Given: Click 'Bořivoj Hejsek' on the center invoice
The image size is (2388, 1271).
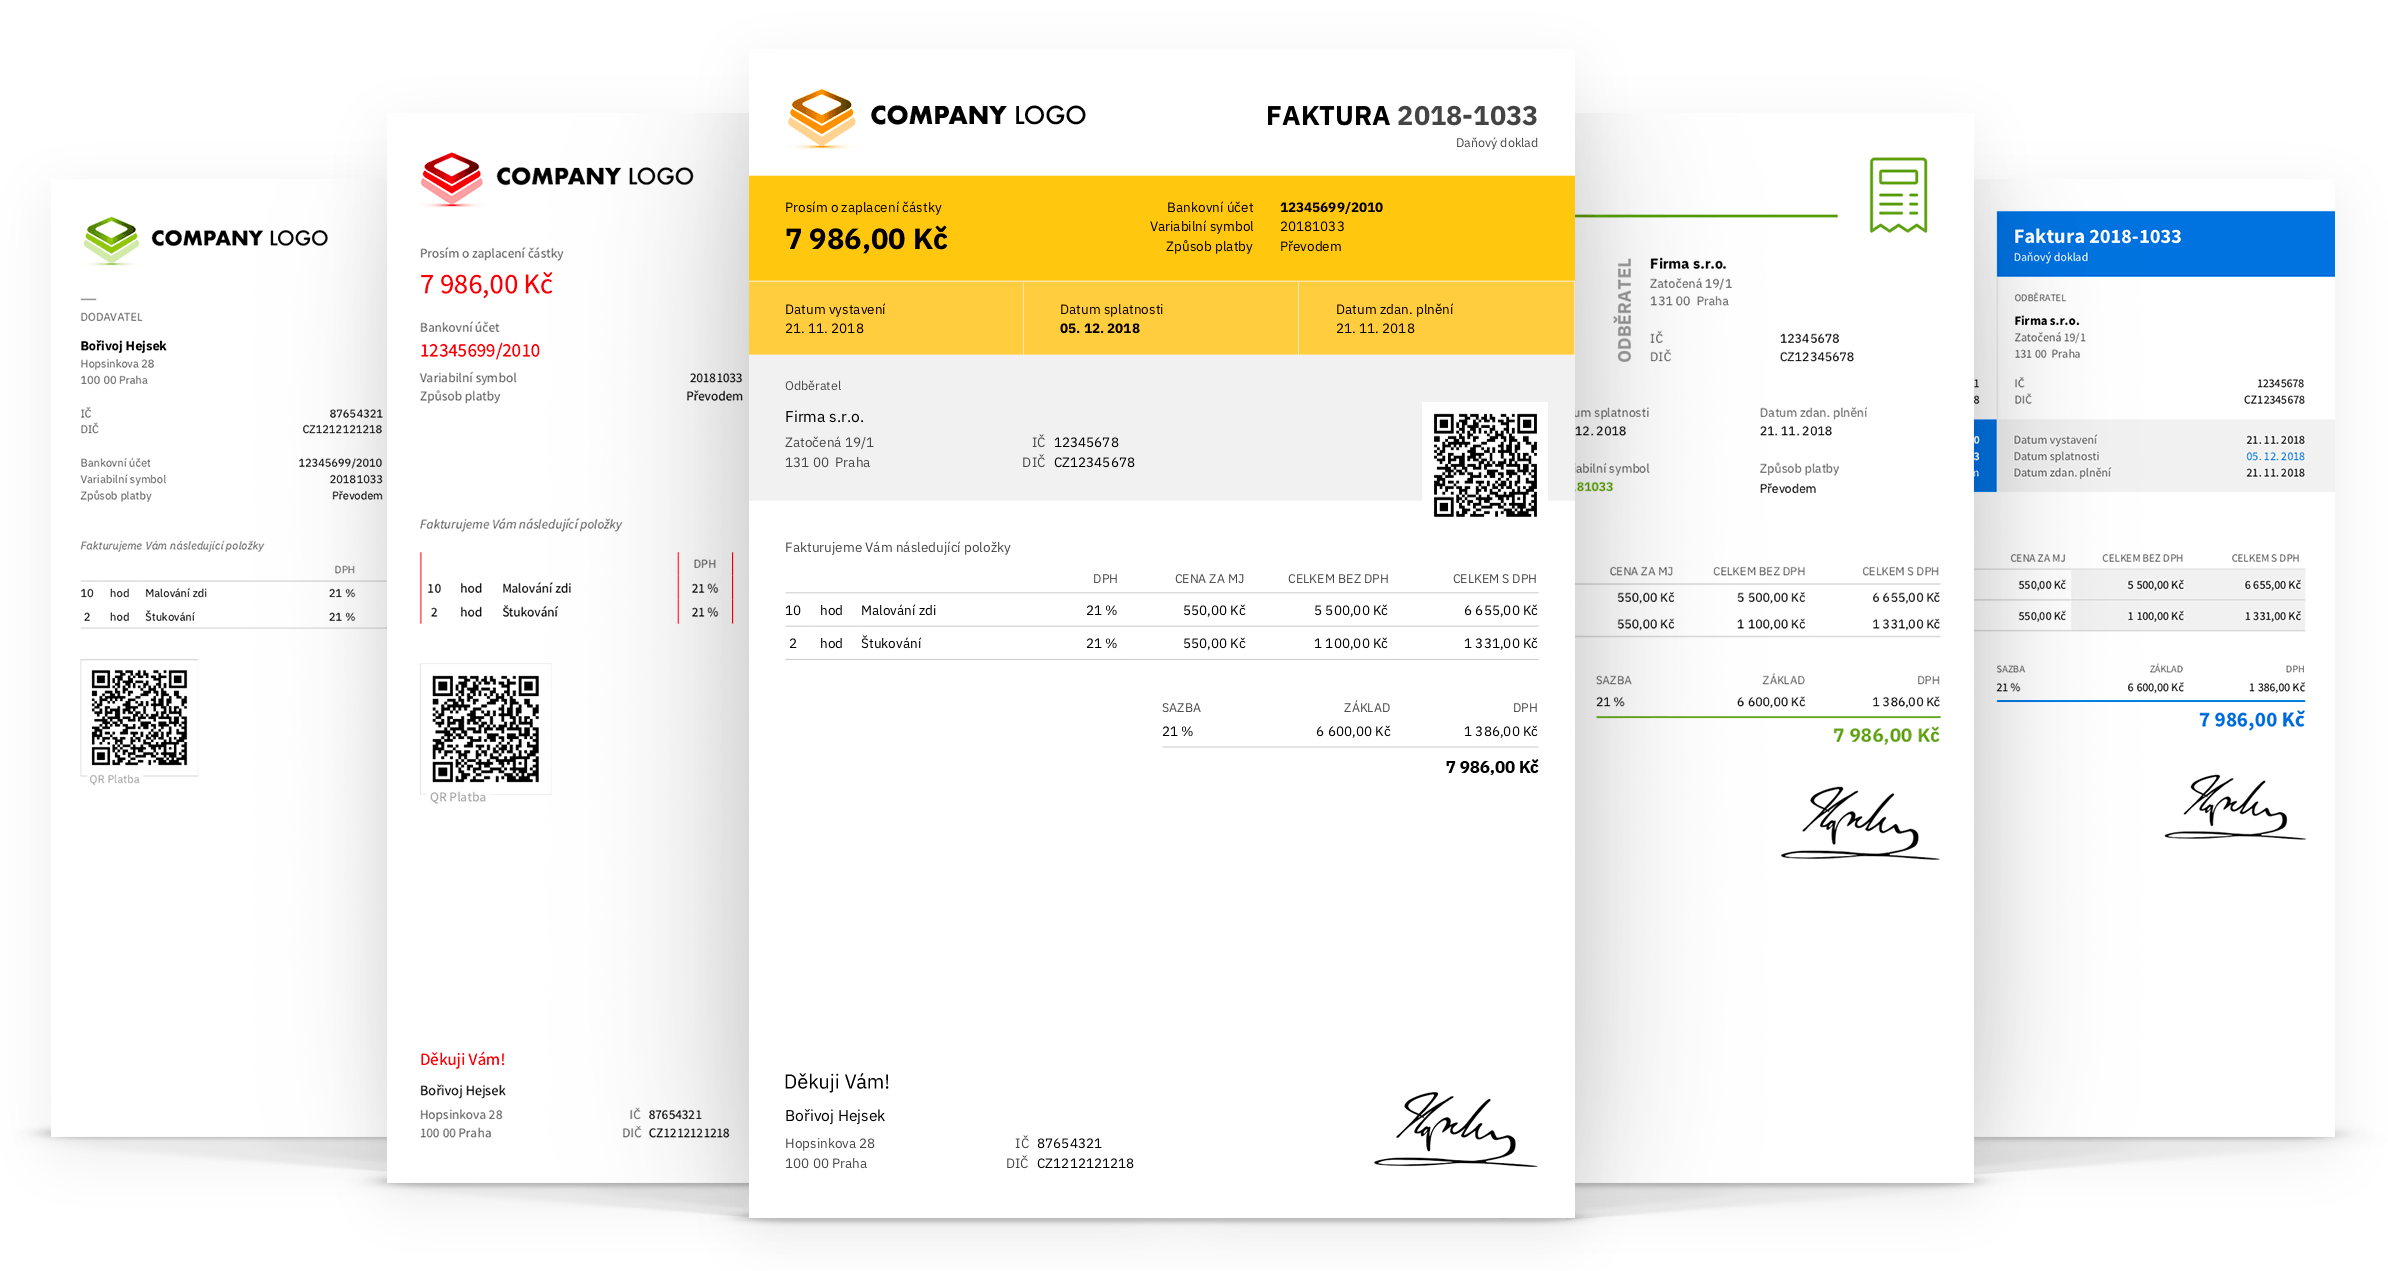Looking at the screenshot, I should pos(834,1116).
